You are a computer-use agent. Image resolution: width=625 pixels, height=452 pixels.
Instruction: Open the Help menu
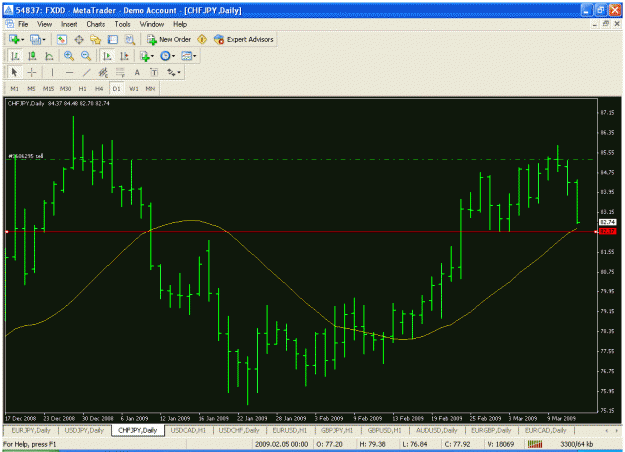(180, 24)
